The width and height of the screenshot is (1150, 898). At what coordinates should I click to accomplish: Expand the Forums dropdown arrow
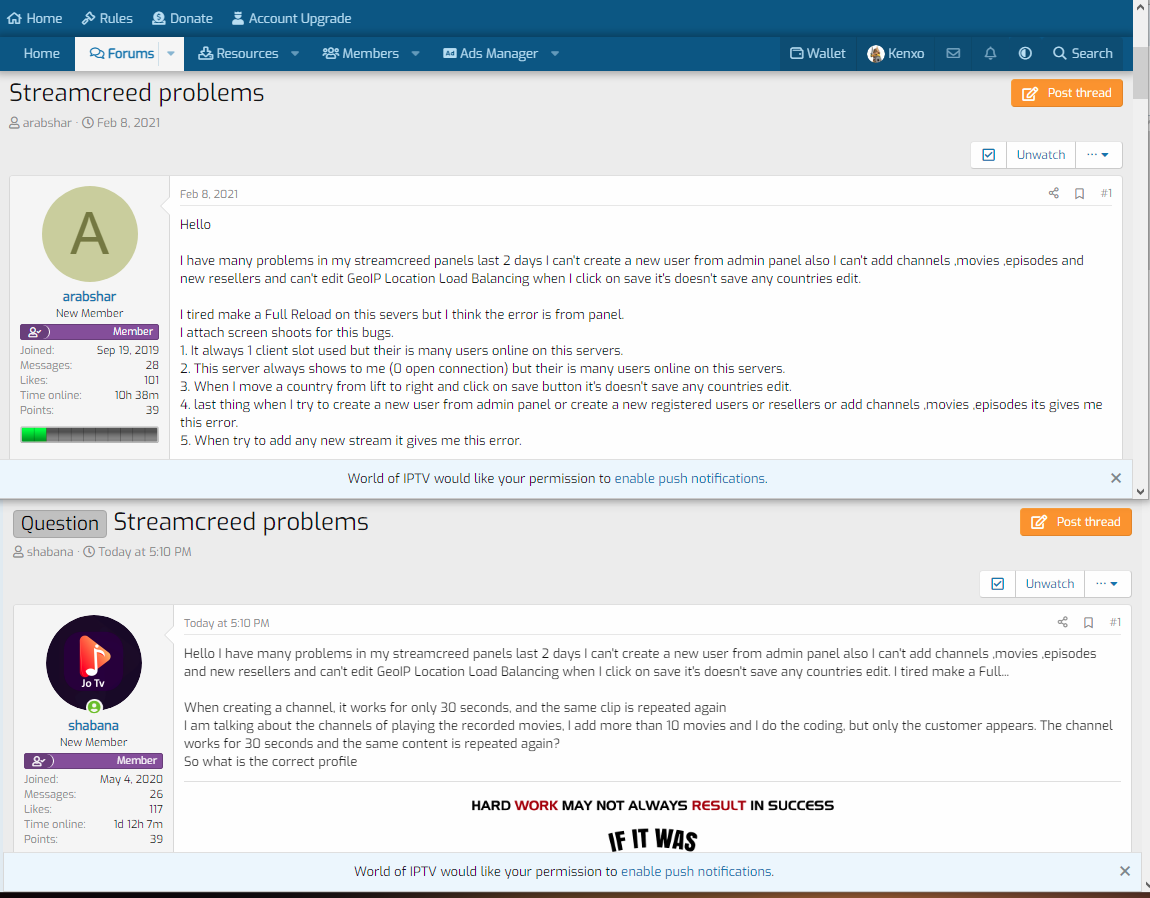tap(171, 54)
